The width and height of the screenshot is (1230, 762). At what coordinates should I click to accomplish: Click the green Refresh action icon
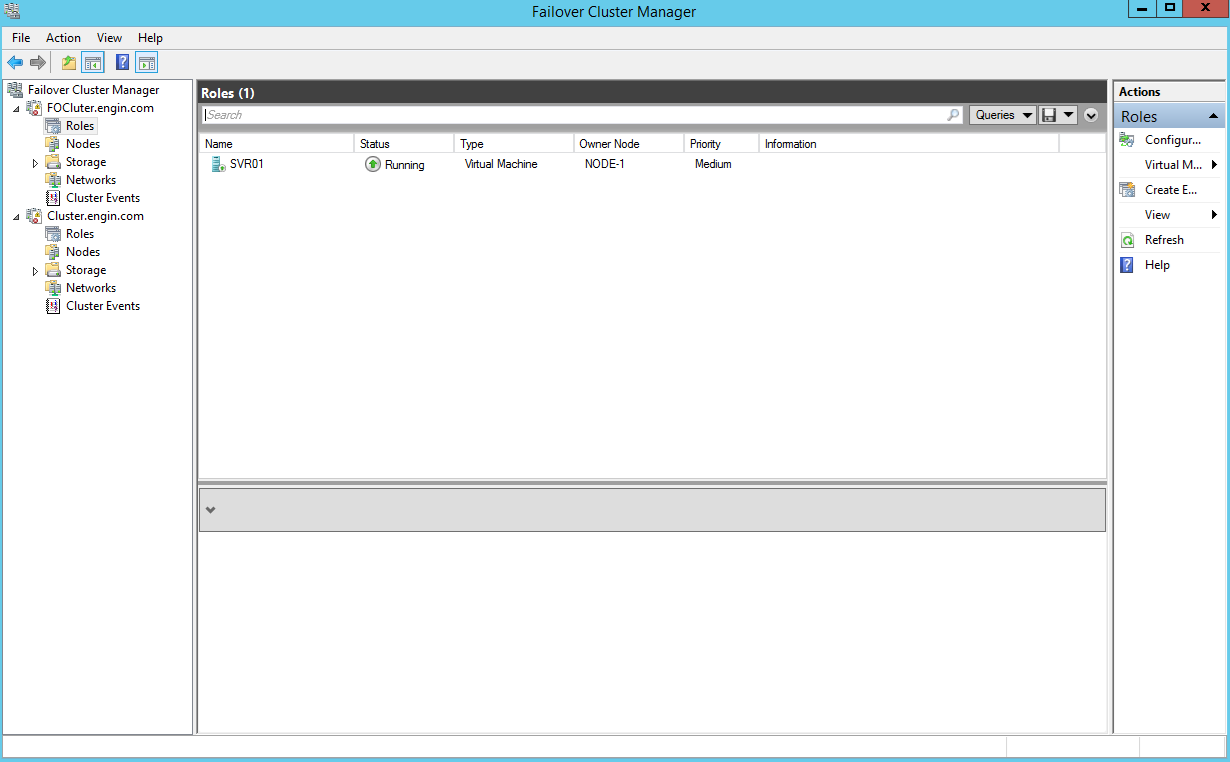[1127, 240]
